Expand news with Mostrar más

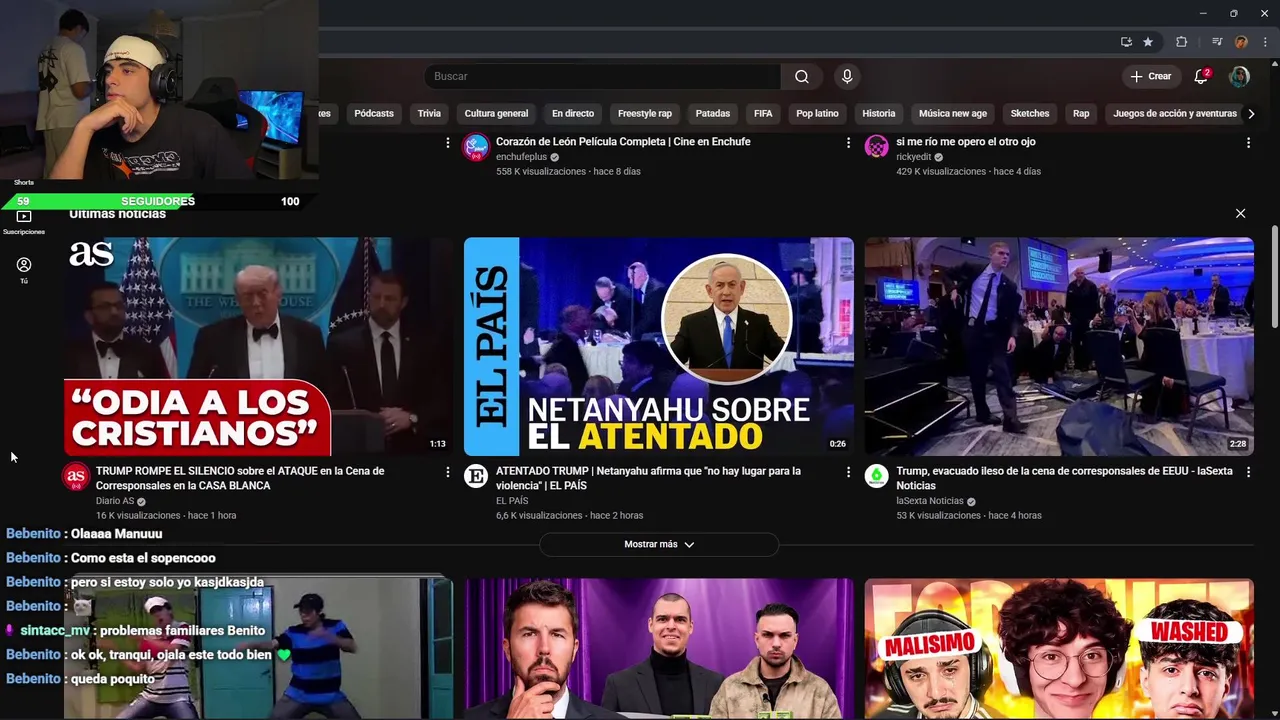tap(659, 544)
